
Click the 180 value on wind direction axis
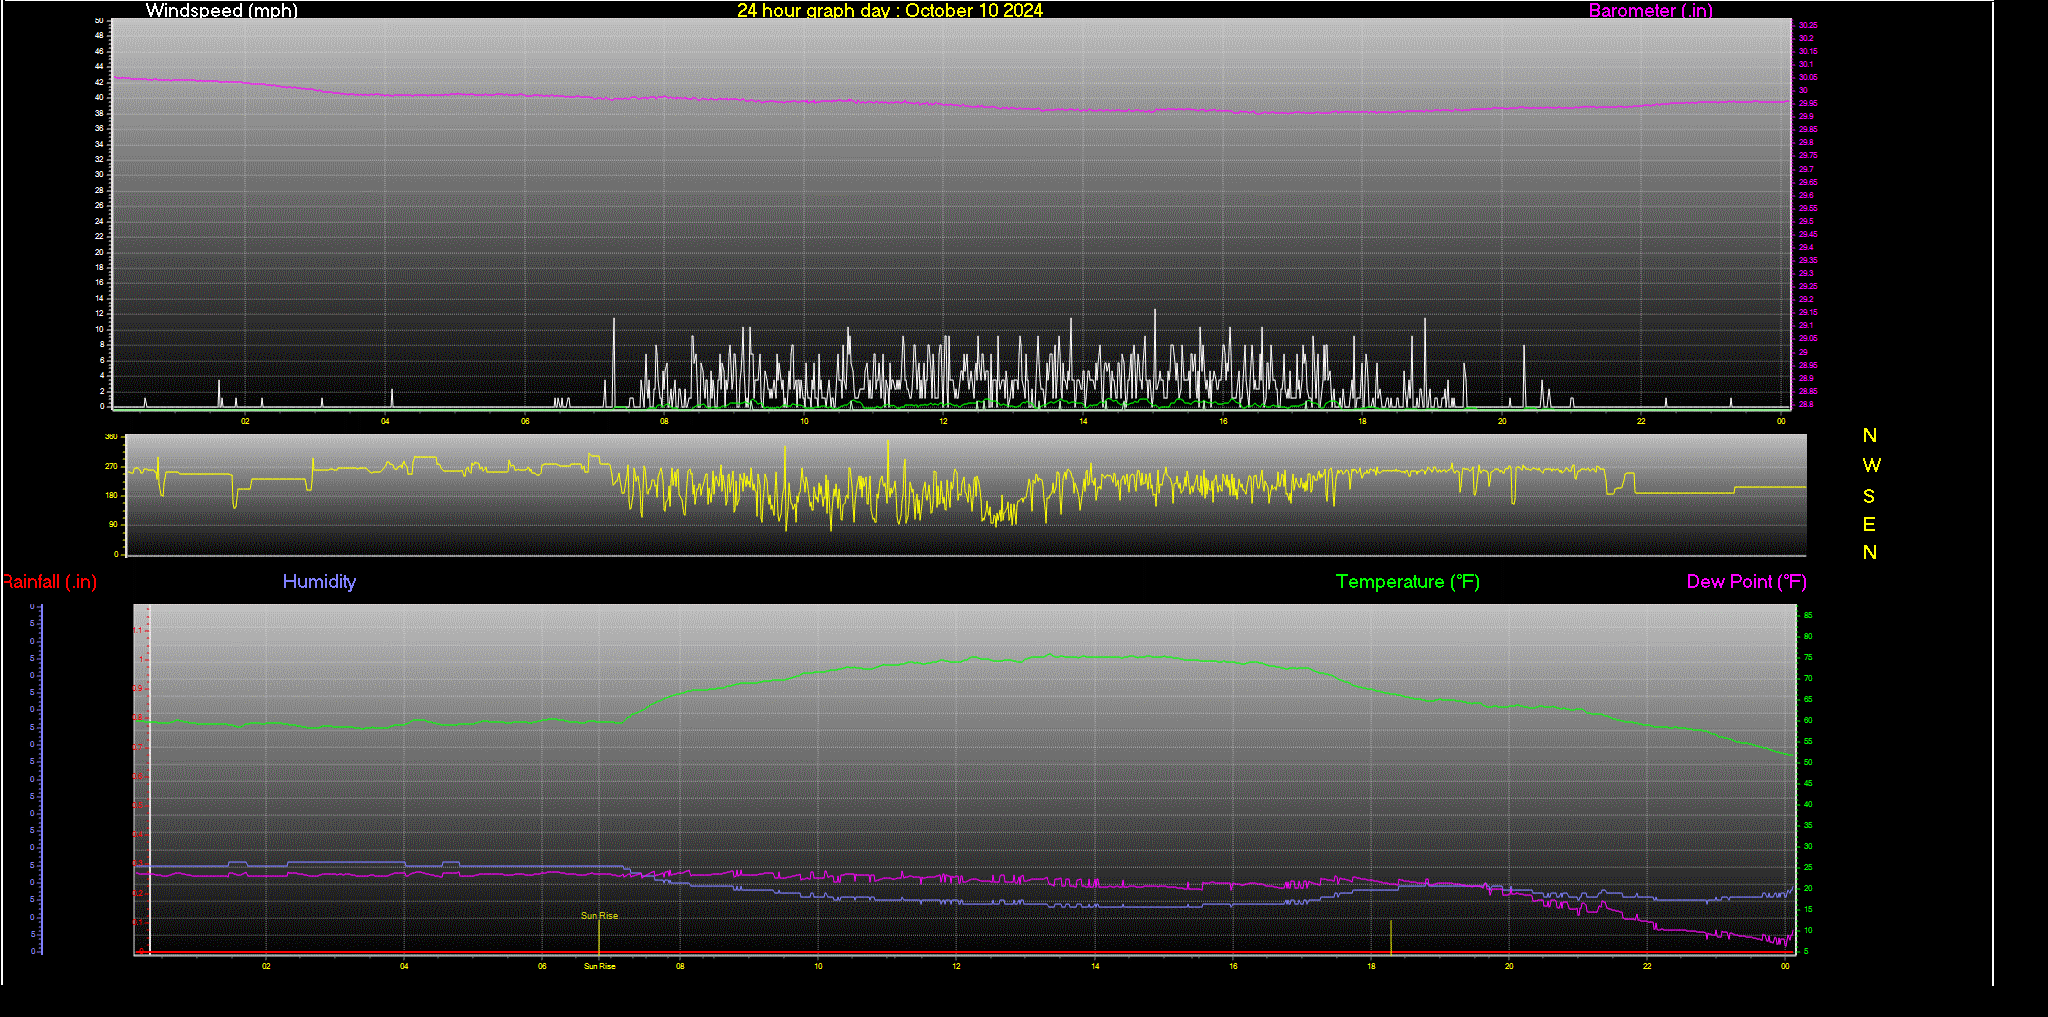(111, 495)
